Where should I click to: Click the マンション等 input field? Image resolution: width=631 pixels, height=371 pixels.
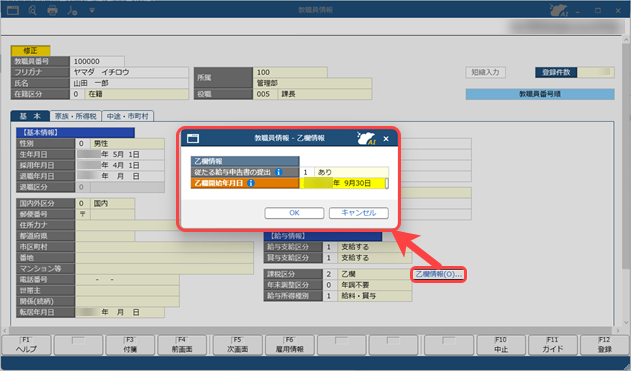[164, 268]
